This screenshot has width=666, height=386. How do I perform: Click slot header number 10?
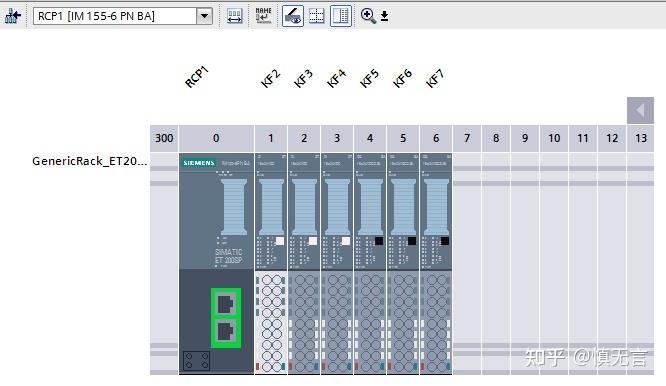pyautogui.click(x=554, y=138)
